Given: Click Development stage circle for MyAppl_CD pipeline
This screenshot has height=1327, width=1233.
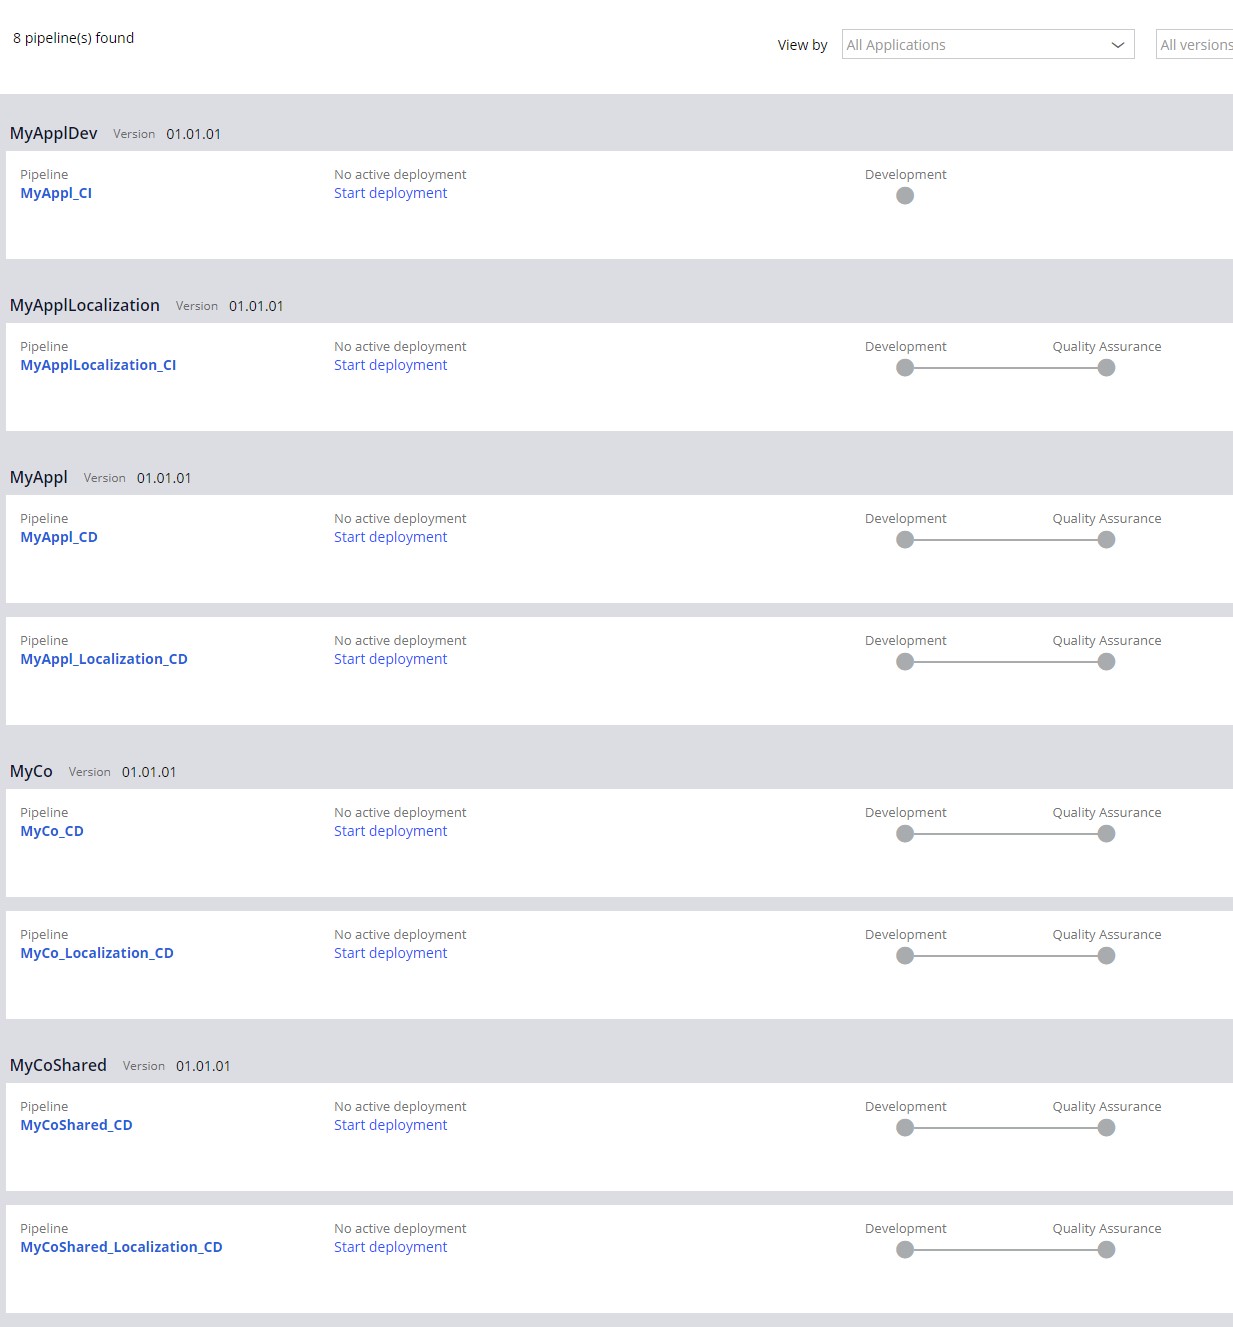Looking at the screenshot, I should (x=905, y=540).
